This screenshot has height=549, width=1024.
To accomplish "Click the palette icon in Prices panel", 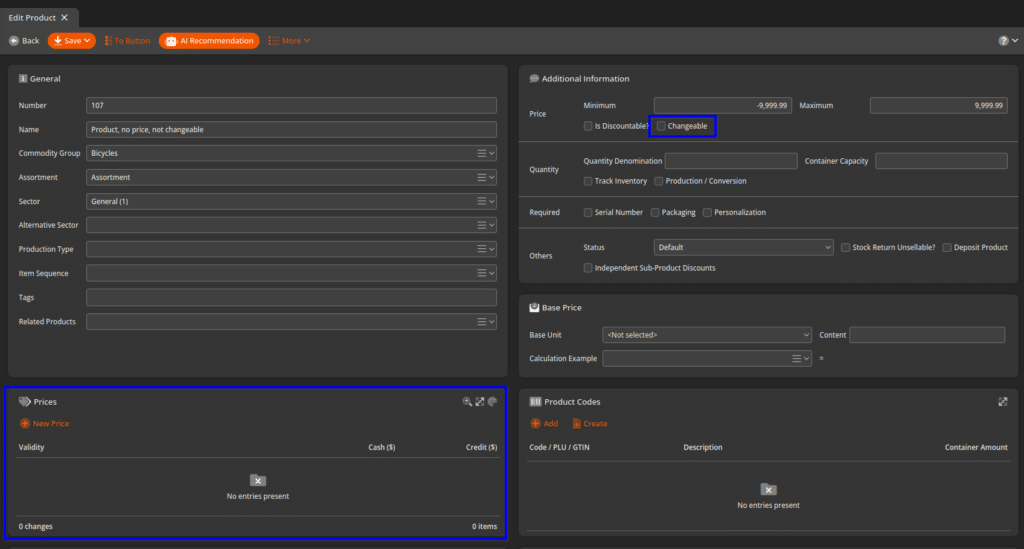I will coord(492,402).
